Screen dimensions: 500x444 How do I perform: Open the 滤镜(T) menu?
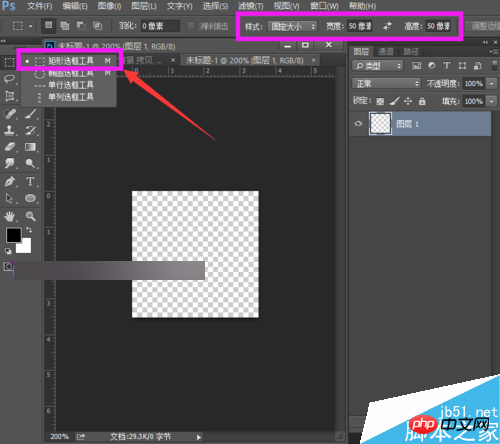(x=250, y=6)
